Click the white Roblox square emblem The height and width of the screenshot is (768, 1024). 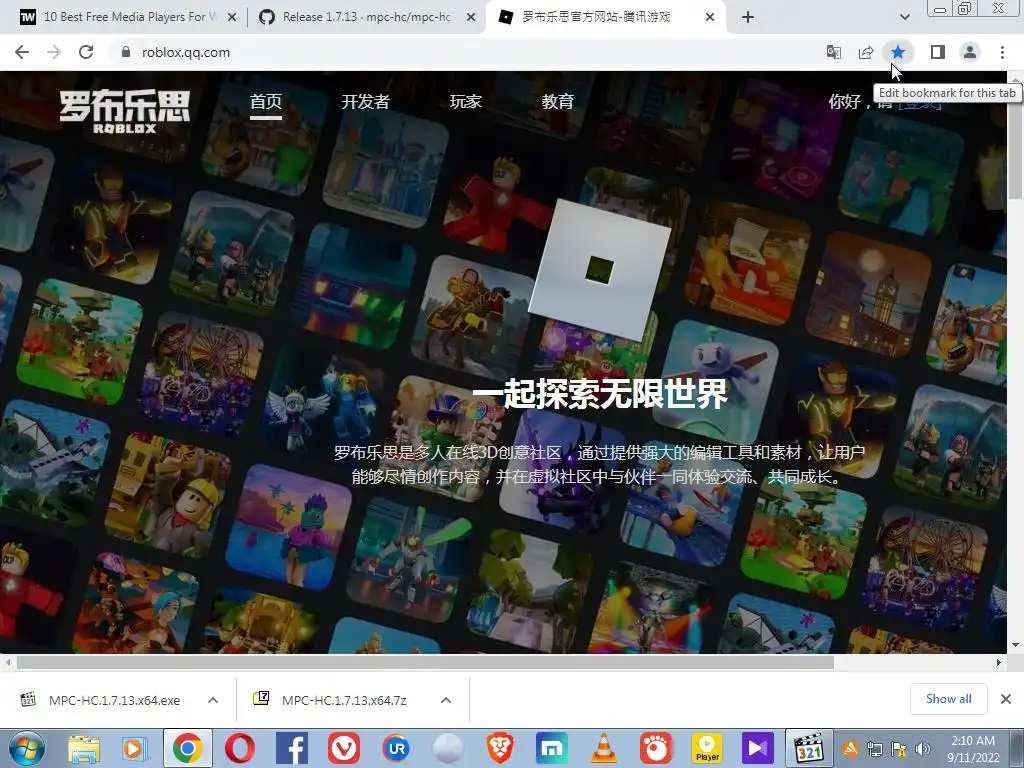(600, 270)
